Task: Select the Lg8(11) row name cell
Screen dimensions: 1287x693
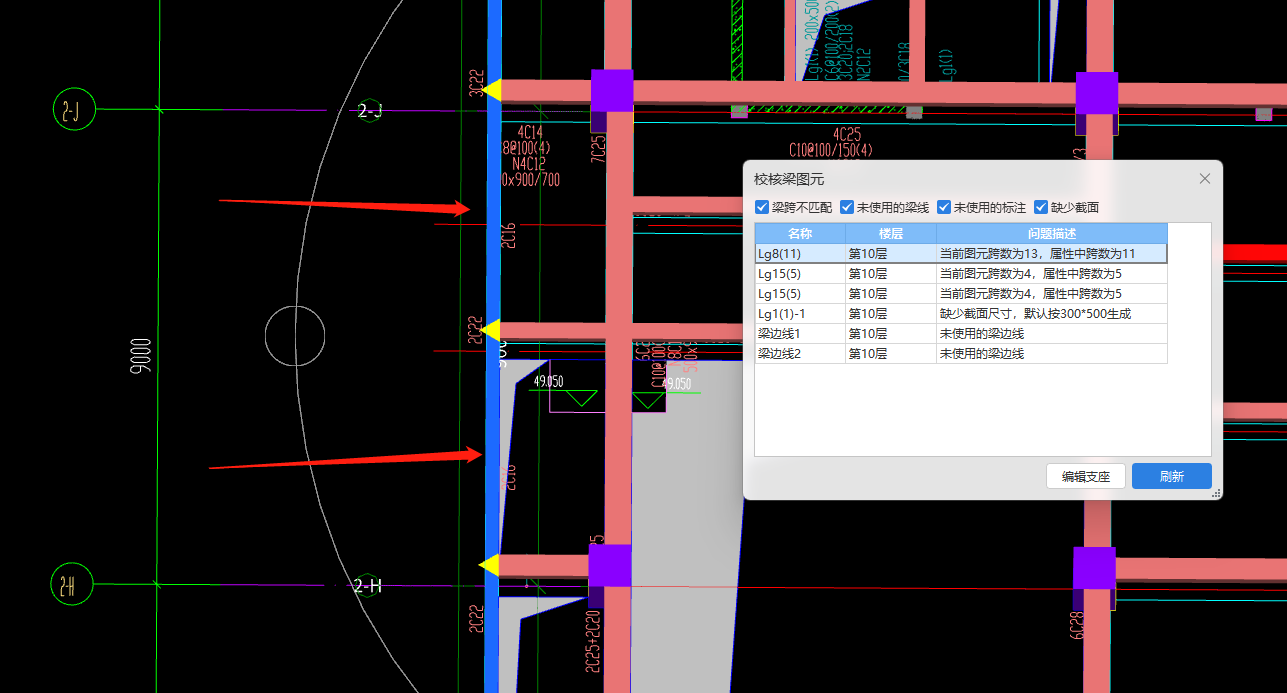Action: pyautogui.click(x=800, y=254)
